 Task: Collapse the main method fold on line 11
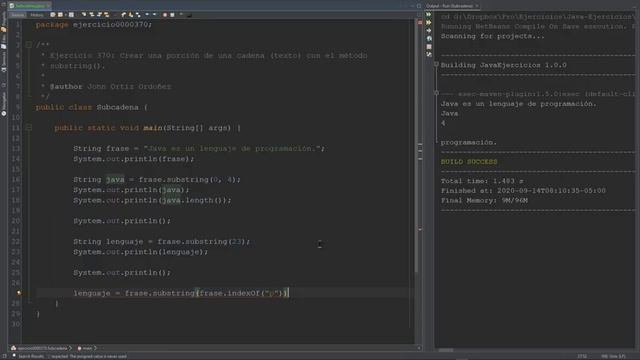click(x=29, y=128)
